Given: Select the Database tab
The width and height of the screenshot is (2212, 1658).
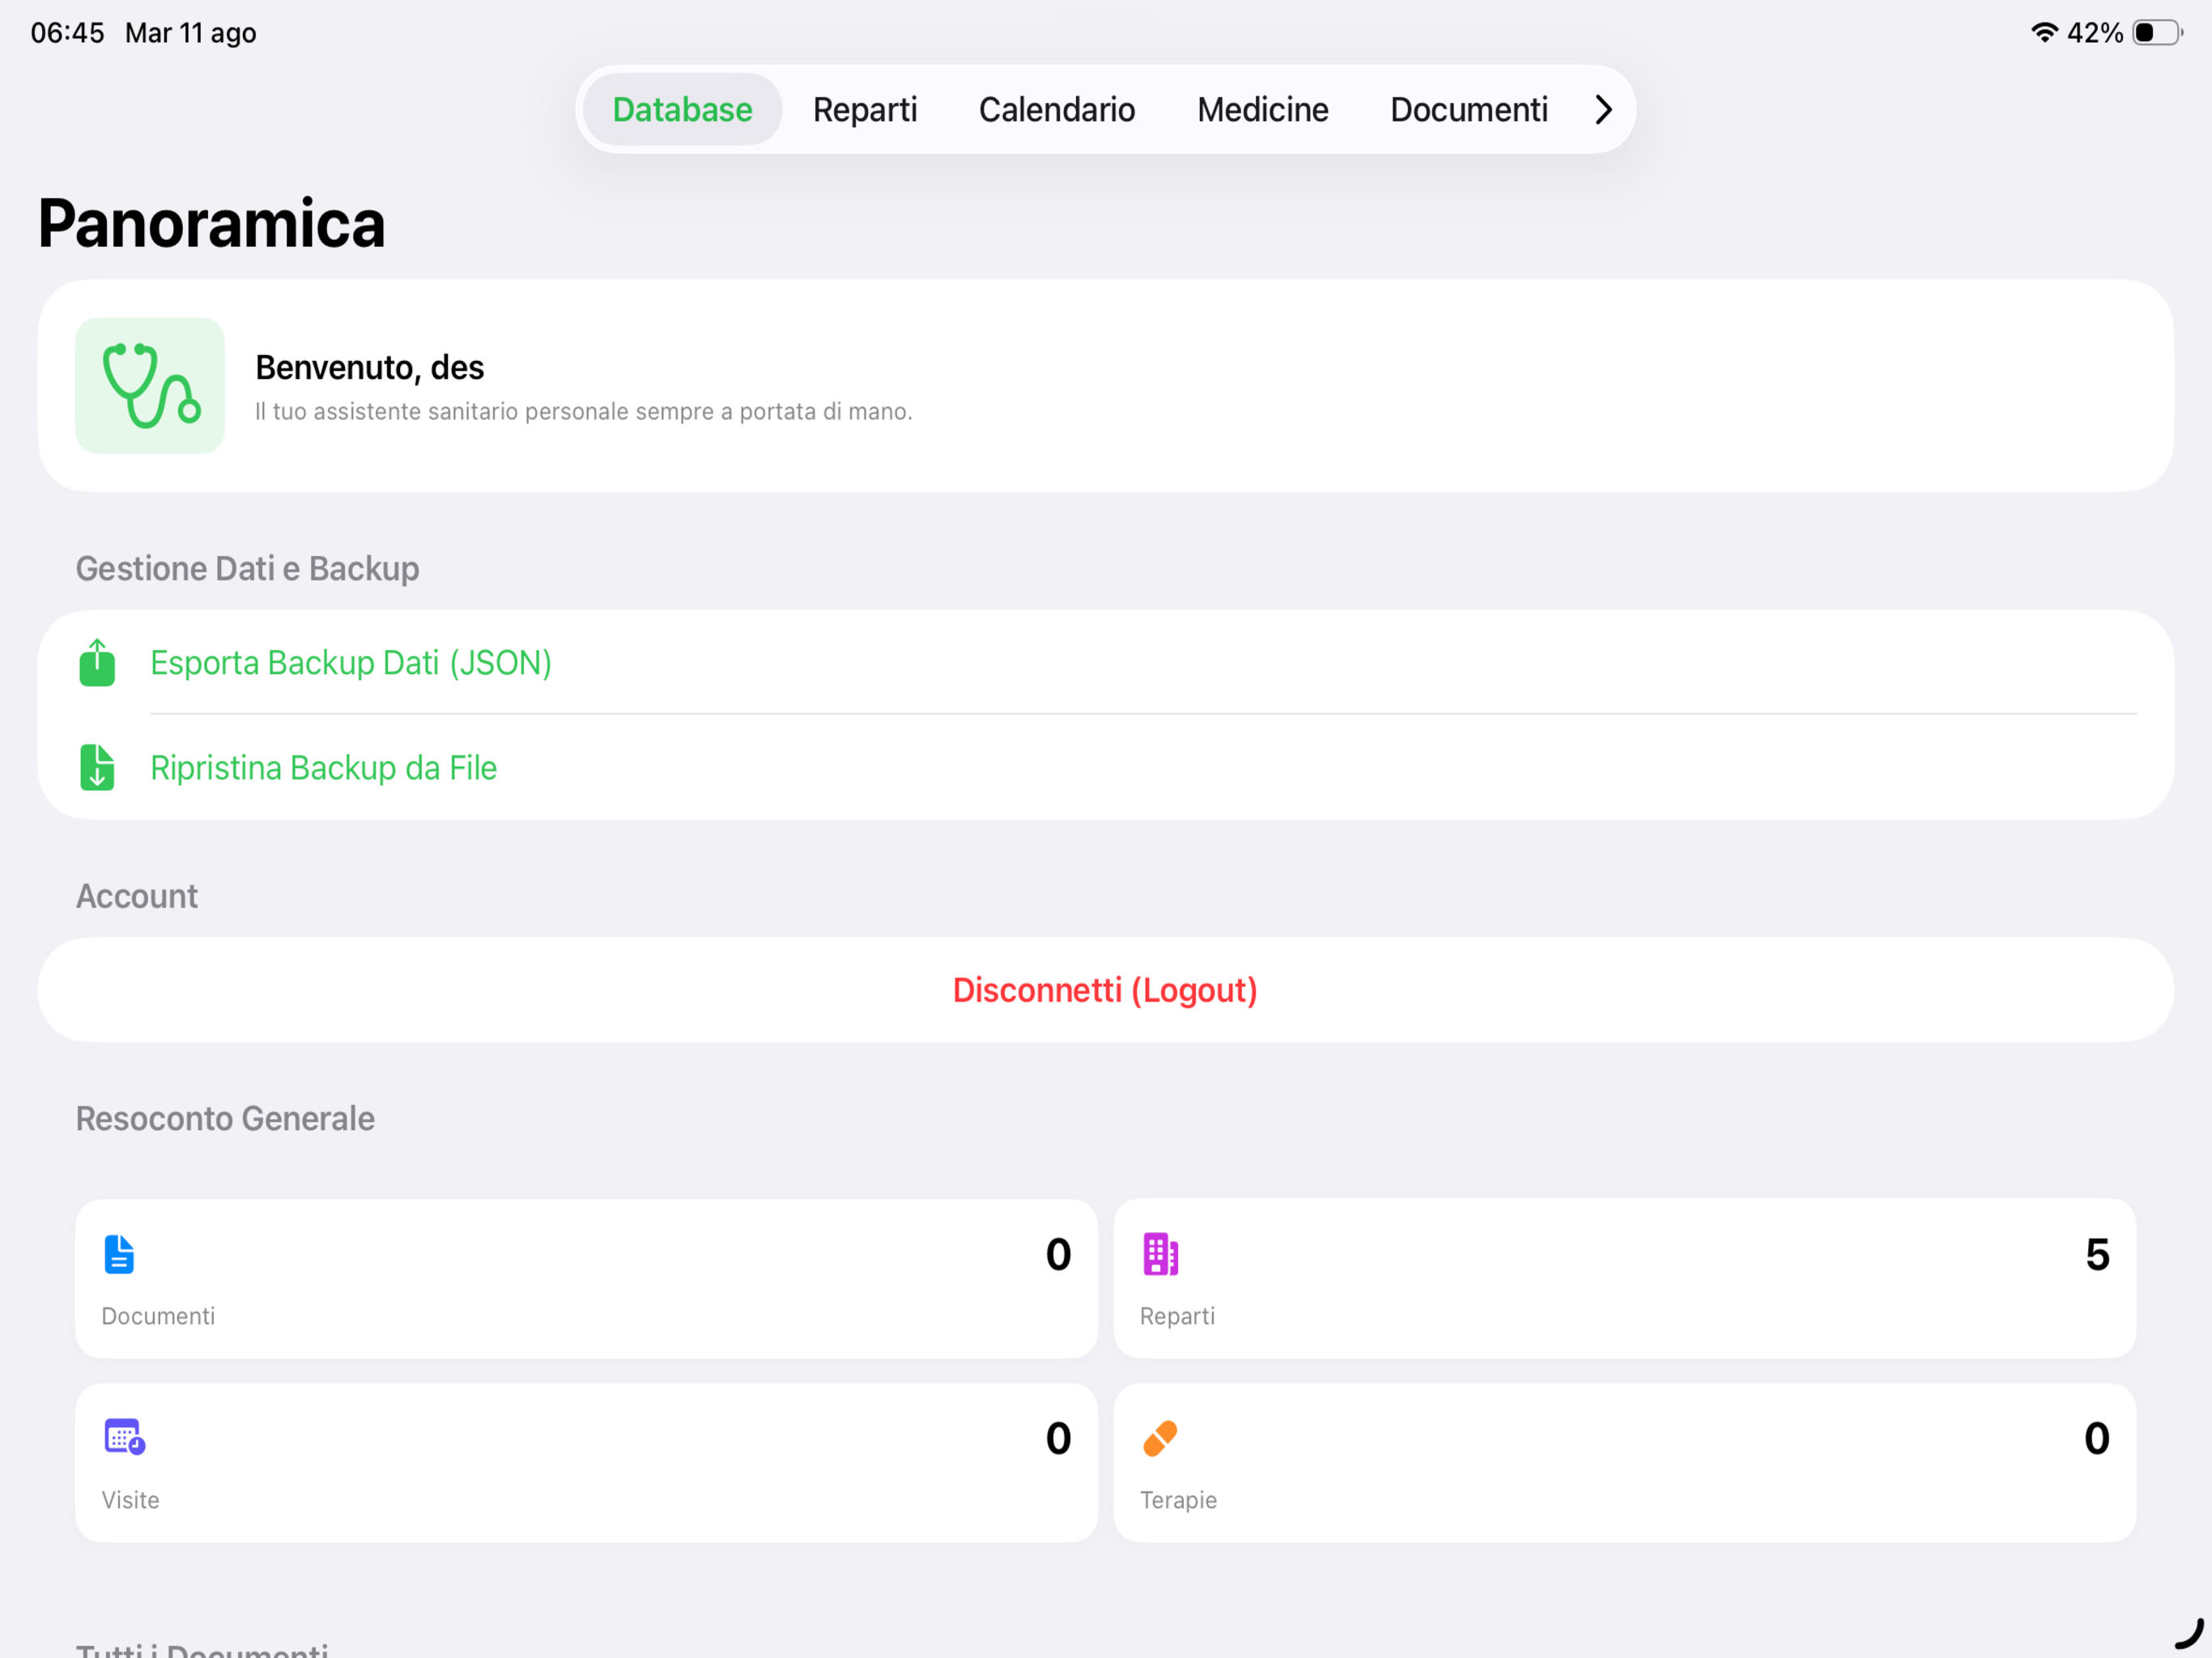Looking at the screenshot, I should tap(682, 109).
